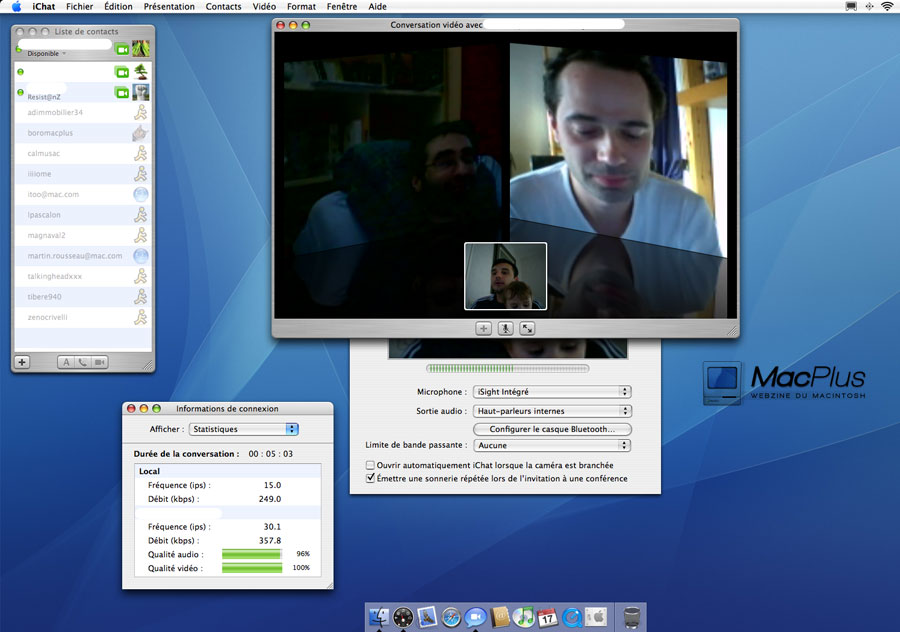Open the Aide menu
The width and height of the screenshot is (900, 632).
(x=377, y=6)
